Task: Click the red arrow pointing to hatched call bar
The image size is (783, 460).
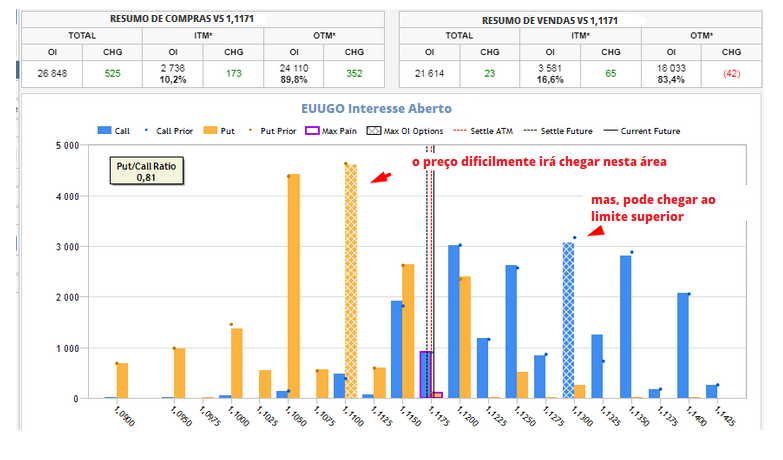Action: click(595, 231)
